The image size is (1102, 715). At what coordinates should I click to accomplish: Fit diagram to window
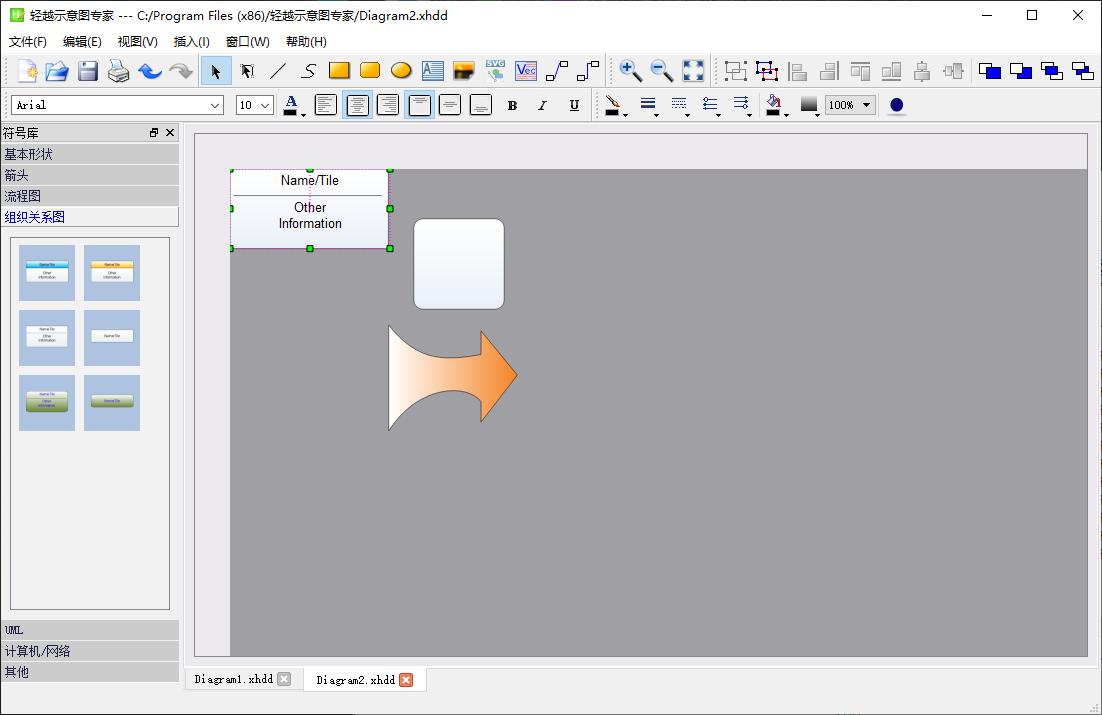click(693, 71)
